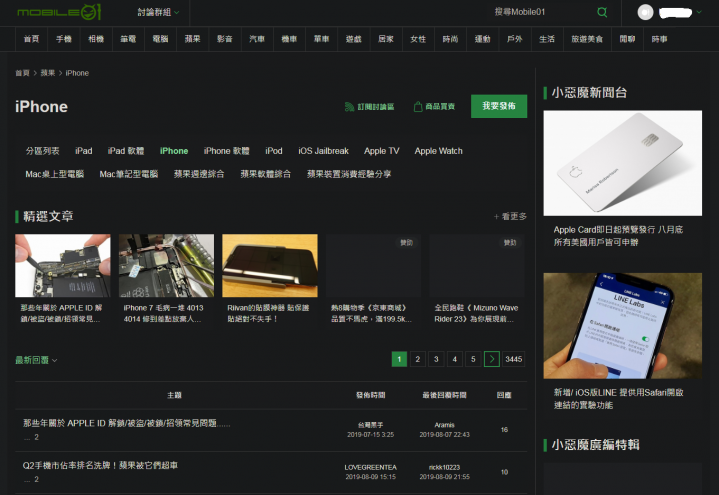This screenshot has width=719, height=495.
Task: Open 相機 category in navigation bar
Action: point(96,39)
